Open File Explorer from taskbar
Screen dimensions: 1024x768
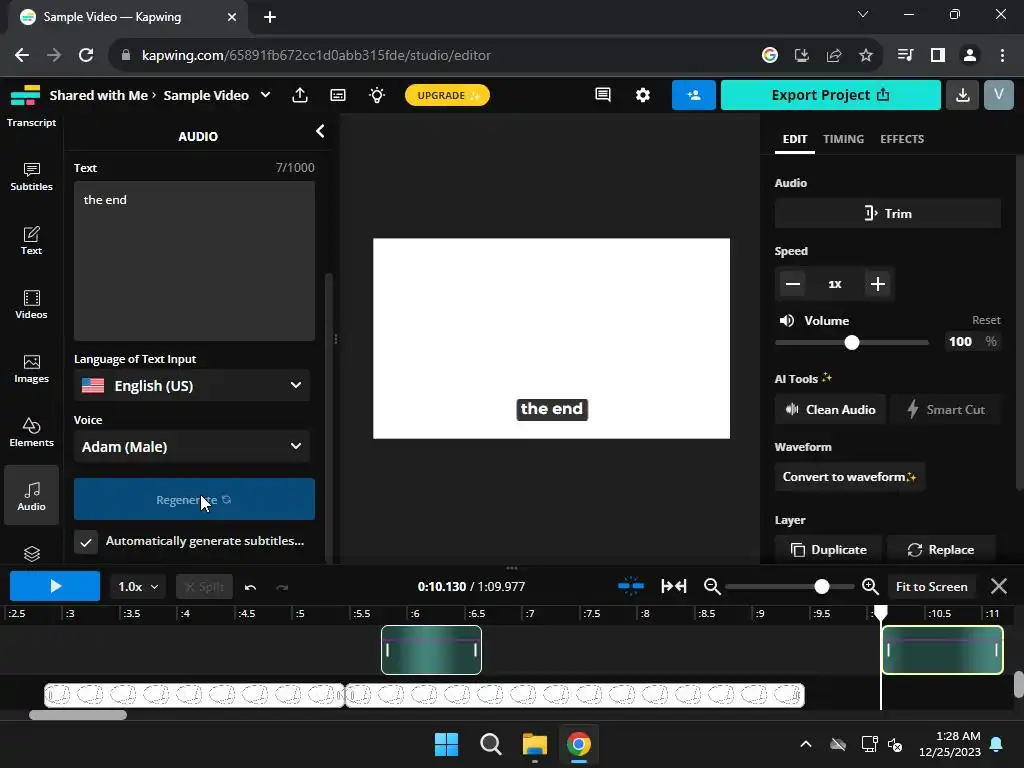(534, 744)
